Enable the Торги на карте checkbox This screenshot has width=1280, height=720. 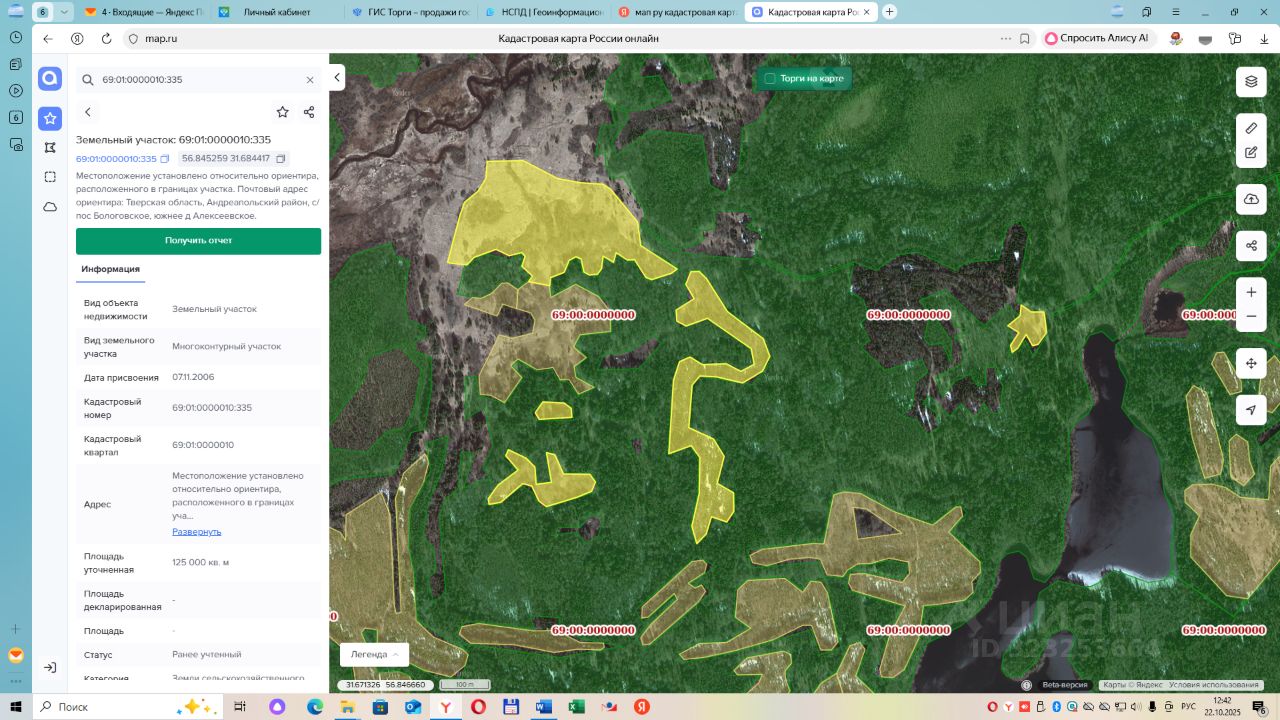(770, 78)
